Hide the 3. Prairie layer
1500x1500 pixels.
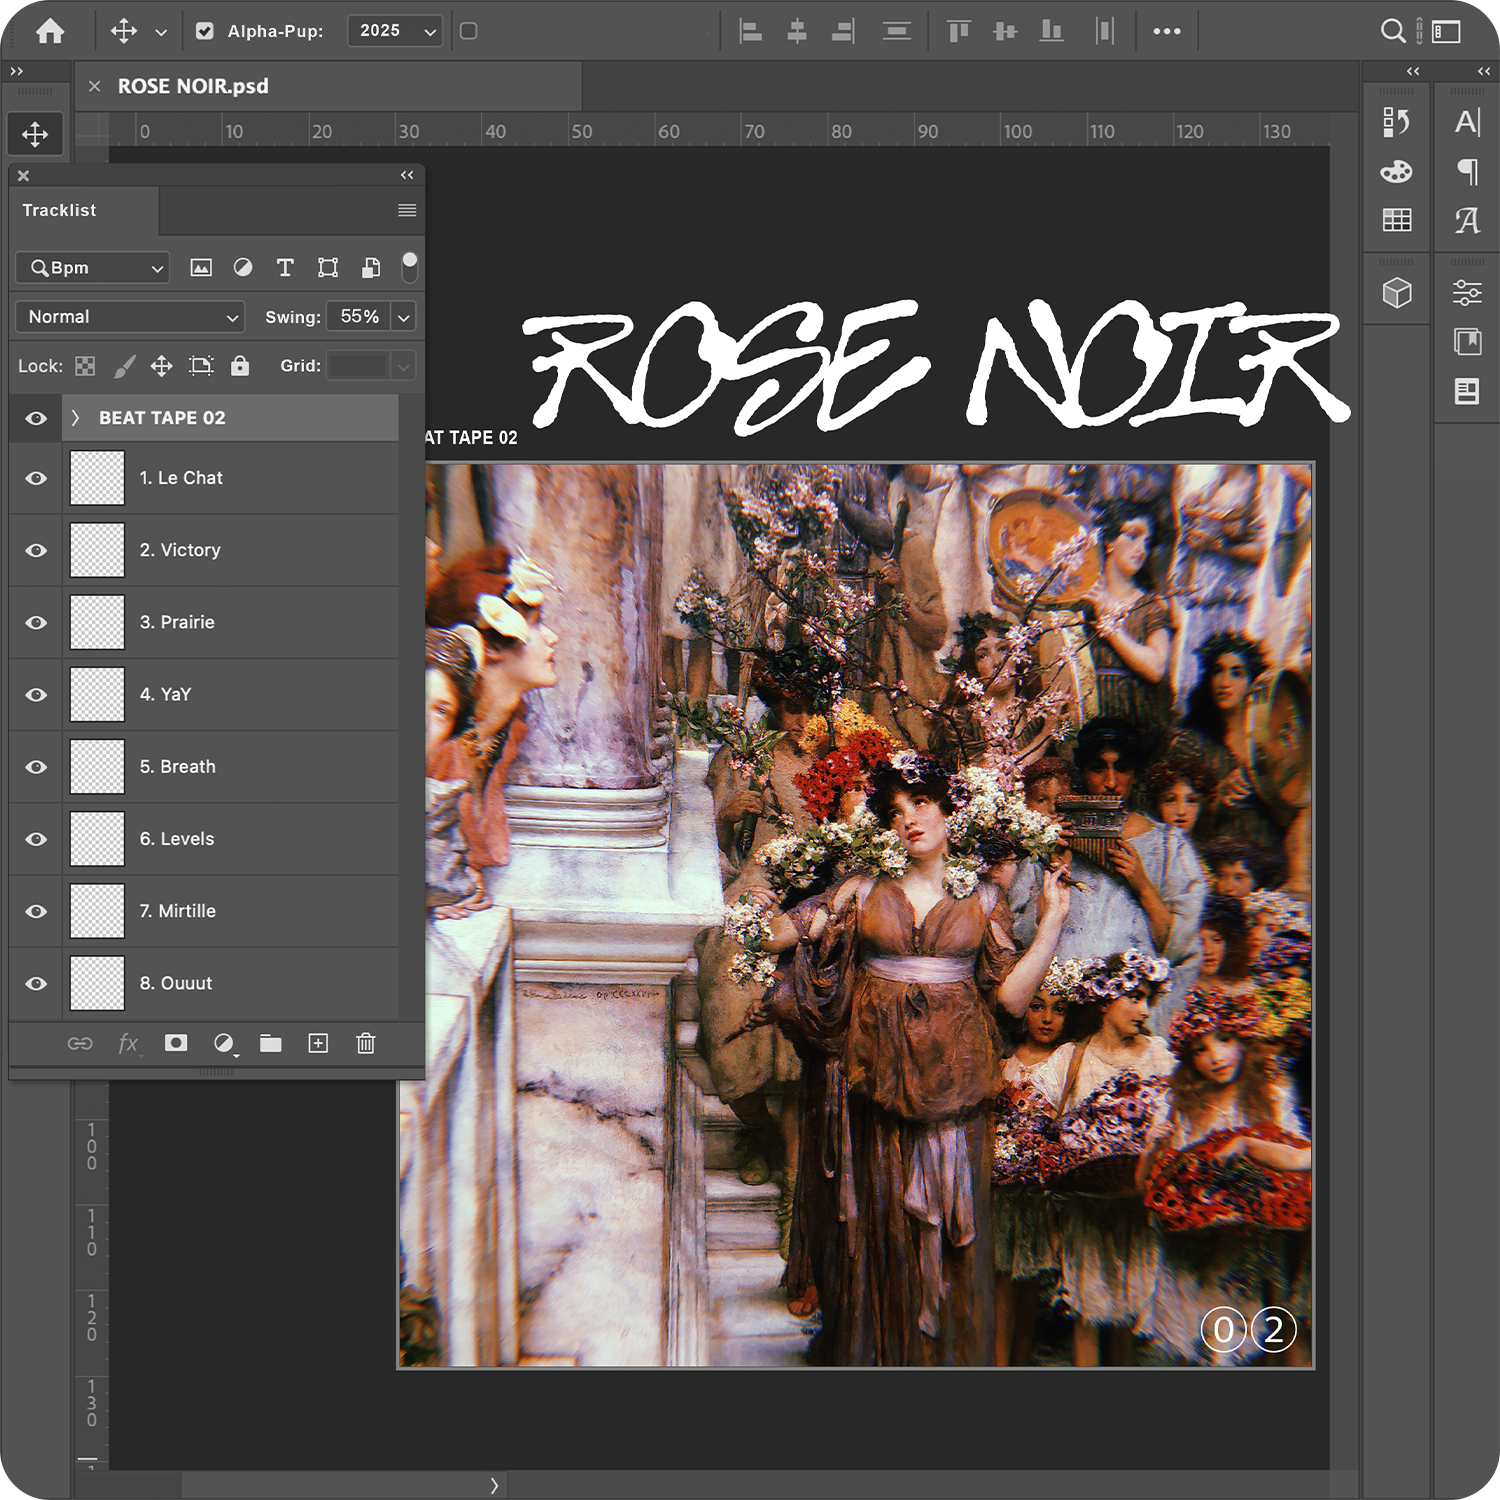click(36, 622)
